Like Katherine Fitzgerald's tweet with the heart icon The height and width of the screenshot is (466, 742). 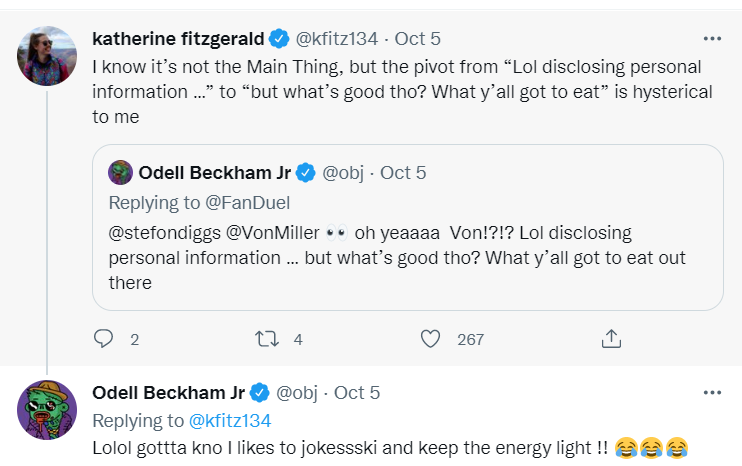point(430,339)
